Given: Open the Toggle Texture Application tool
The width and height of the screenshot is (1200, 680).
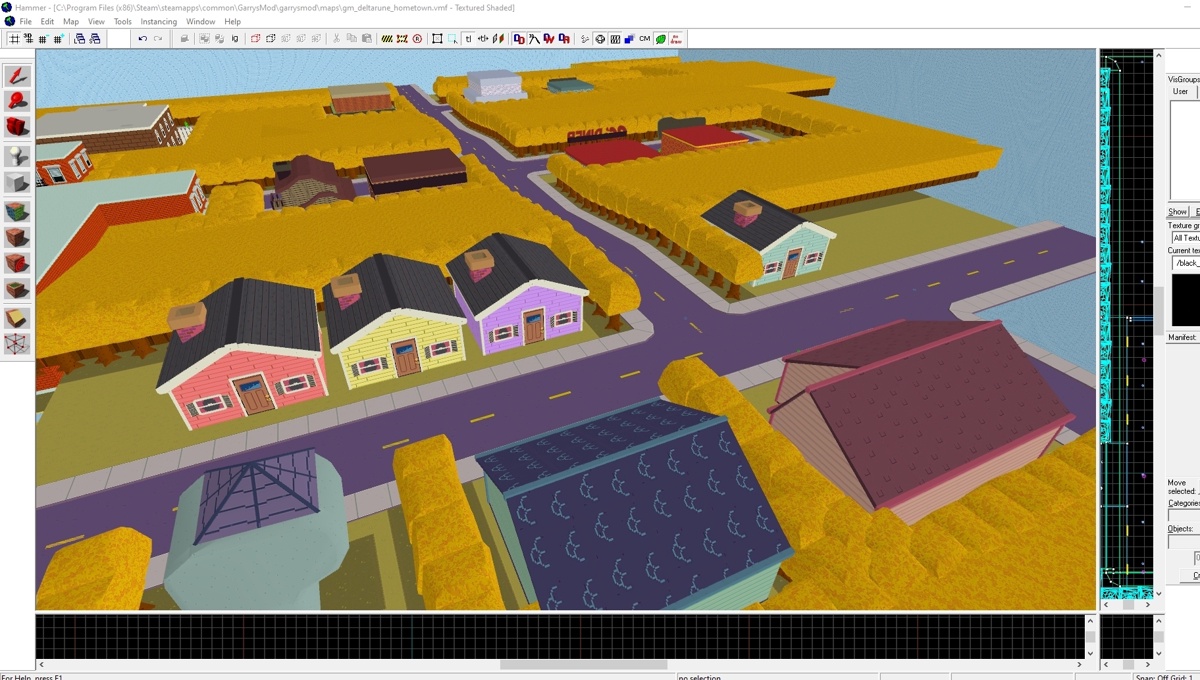Looking at the screenshot, I should point(17,212).
